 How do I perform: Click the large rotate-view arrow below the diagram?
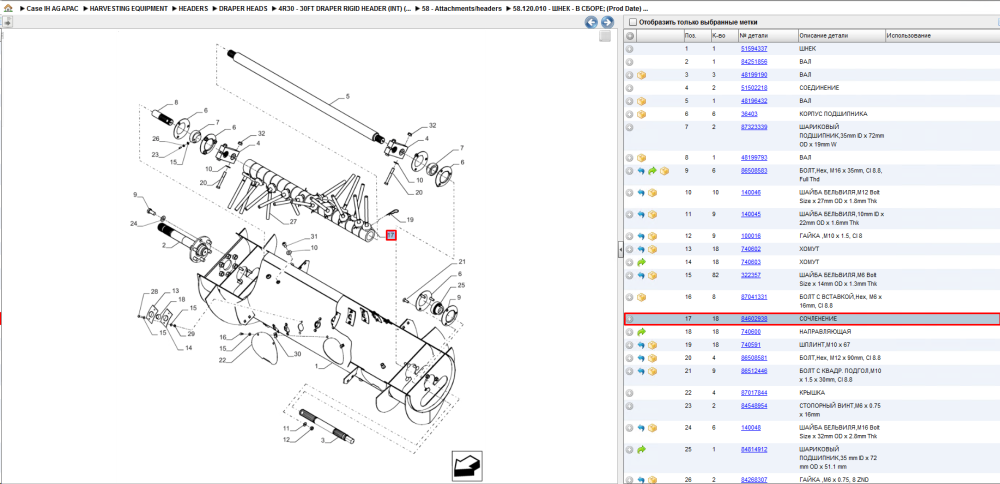click(x=467, y=465)
